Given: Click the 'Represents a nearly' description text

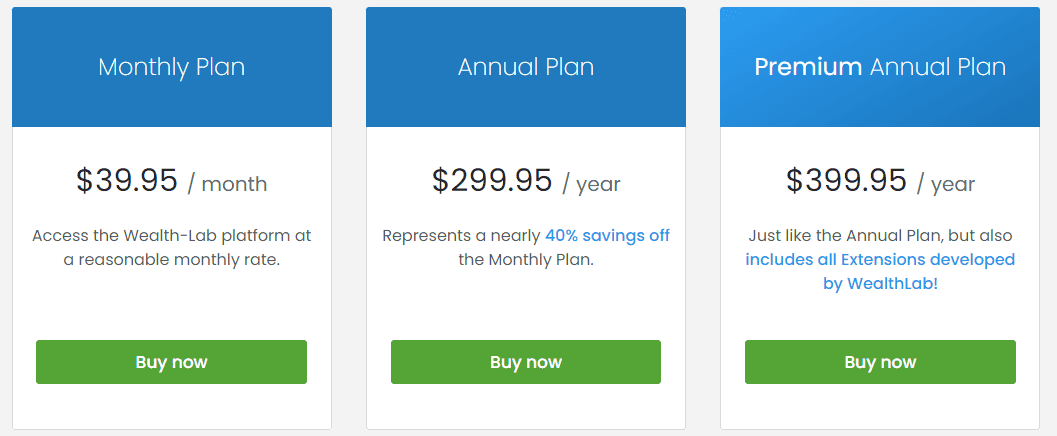Looking at the screenshot, I should pyautogui.click(x=461, y=236).
